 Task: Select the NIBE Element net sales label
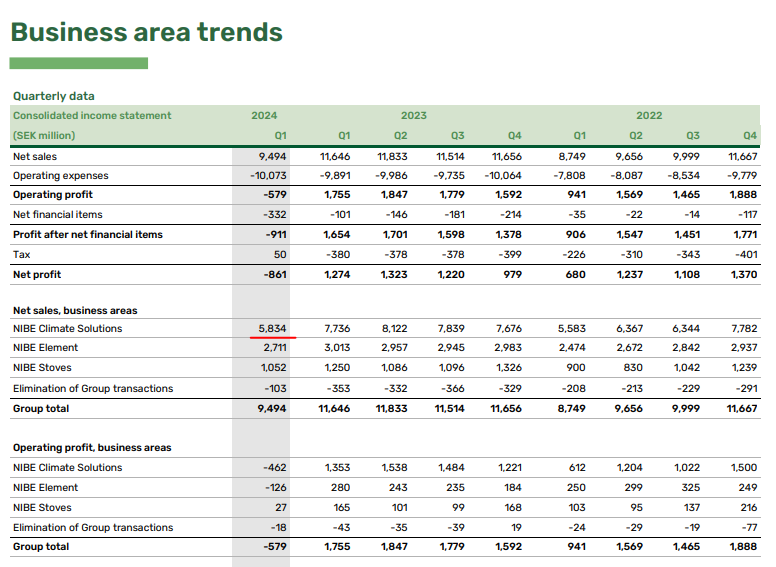pyautogui.click(x=46, y=348)
